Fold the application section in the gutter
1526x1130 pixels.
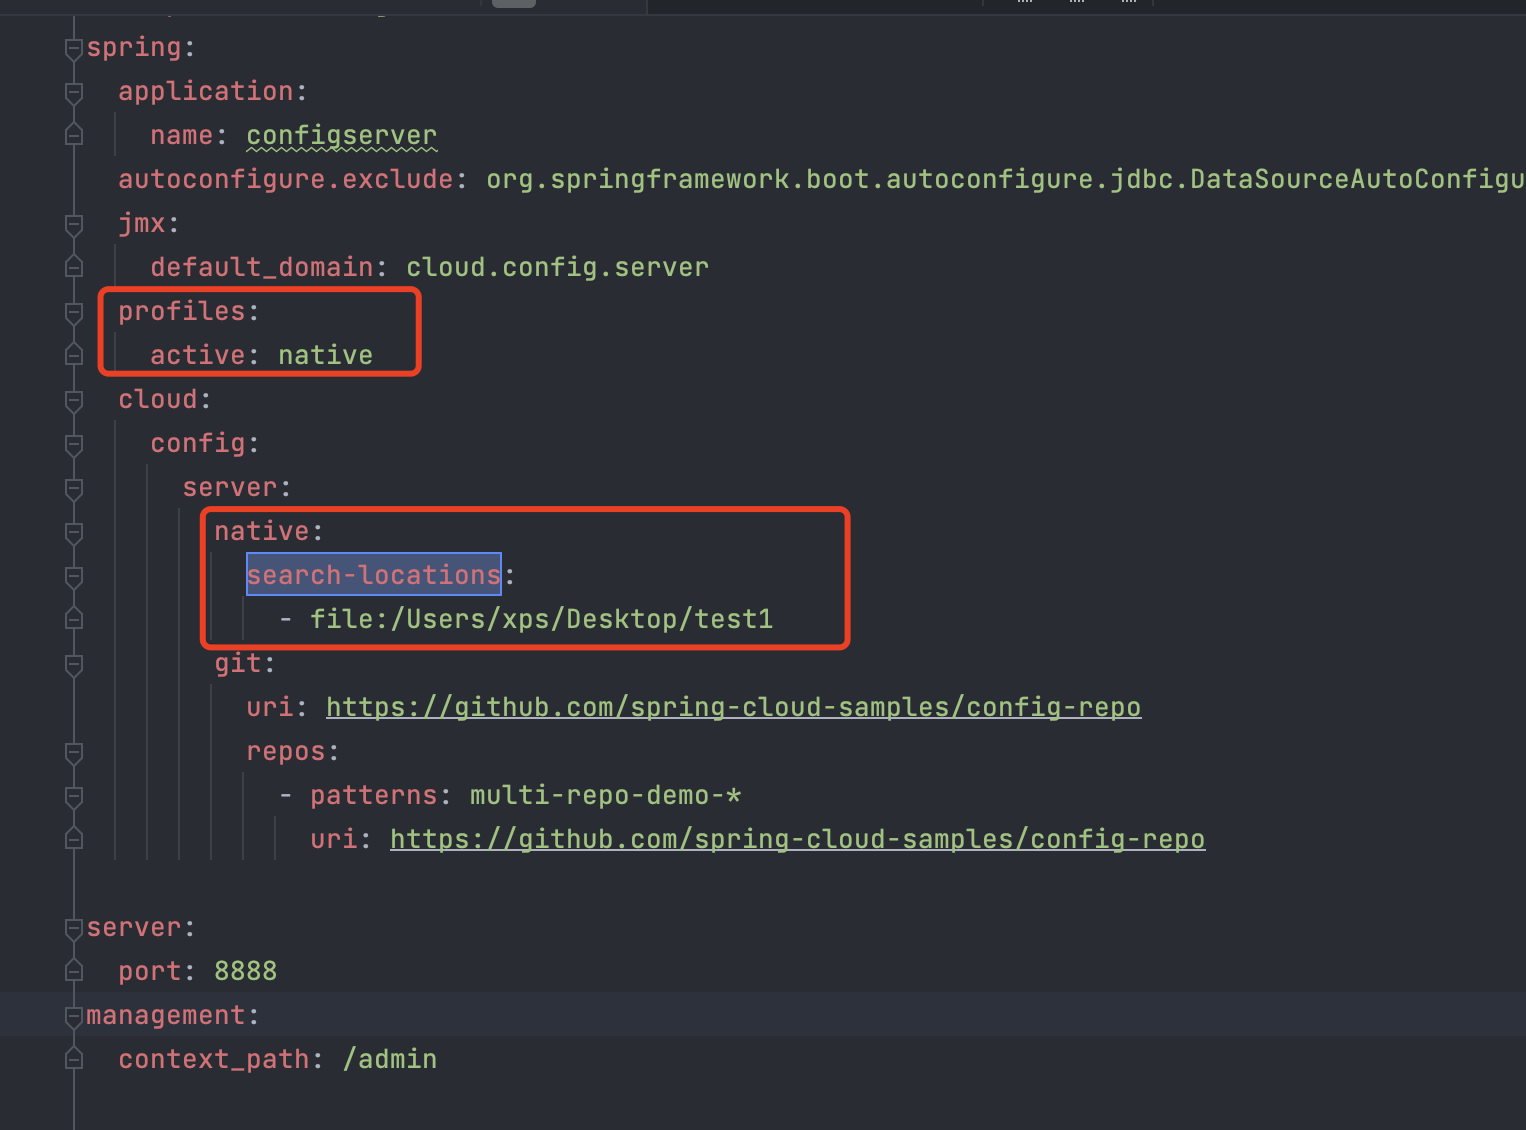(x=73, y=92)
